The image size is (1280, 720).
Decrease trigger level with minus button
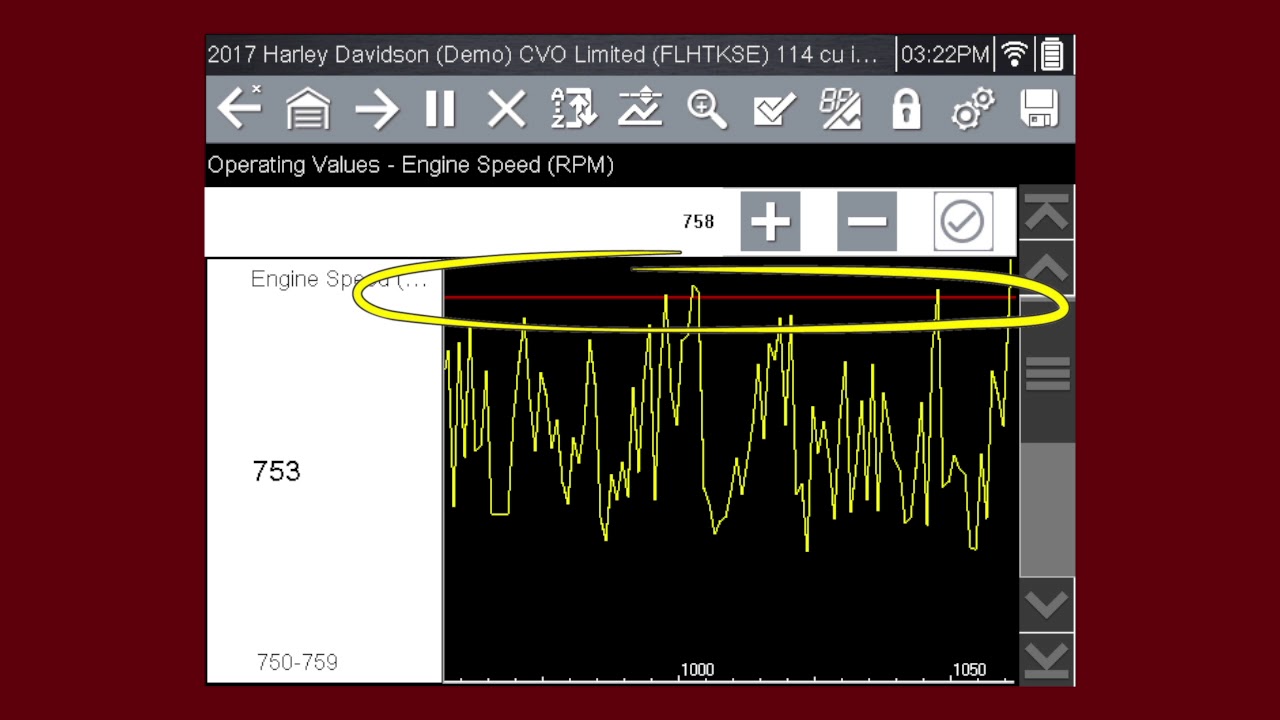coord(866,222)
